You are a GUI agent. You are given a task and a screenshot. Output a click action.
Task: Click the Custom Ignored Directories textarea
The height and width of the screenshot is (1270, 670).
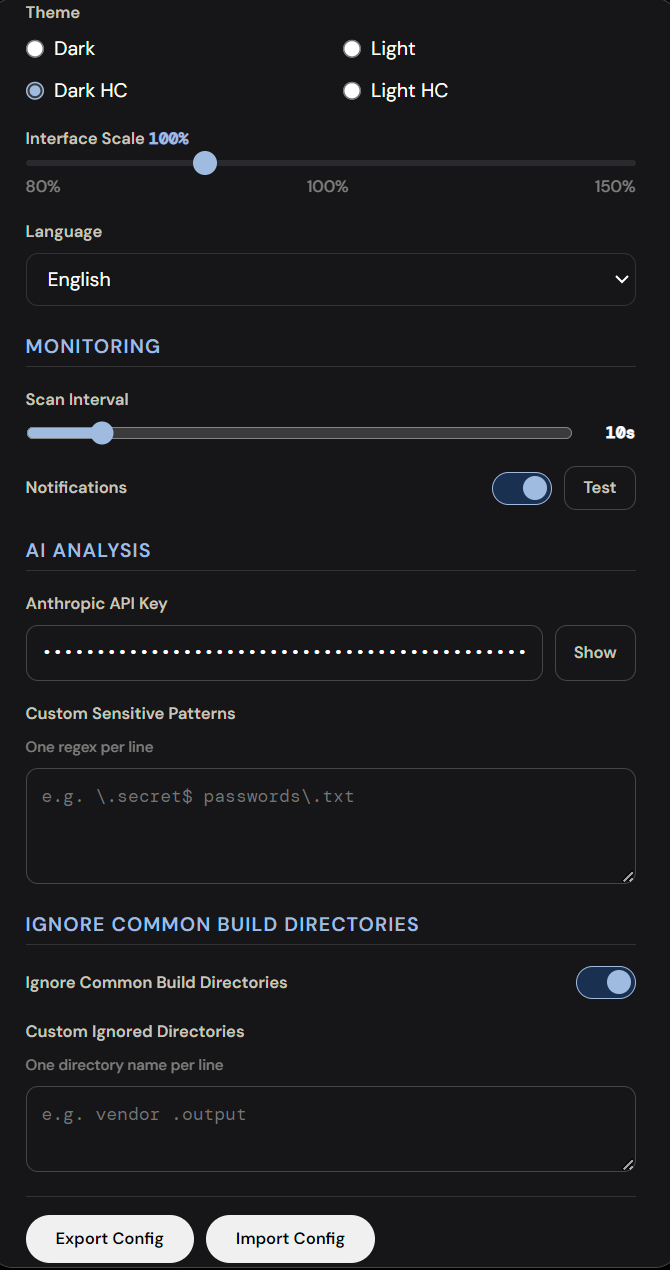pyautogui.click(x=330, y=1128)
